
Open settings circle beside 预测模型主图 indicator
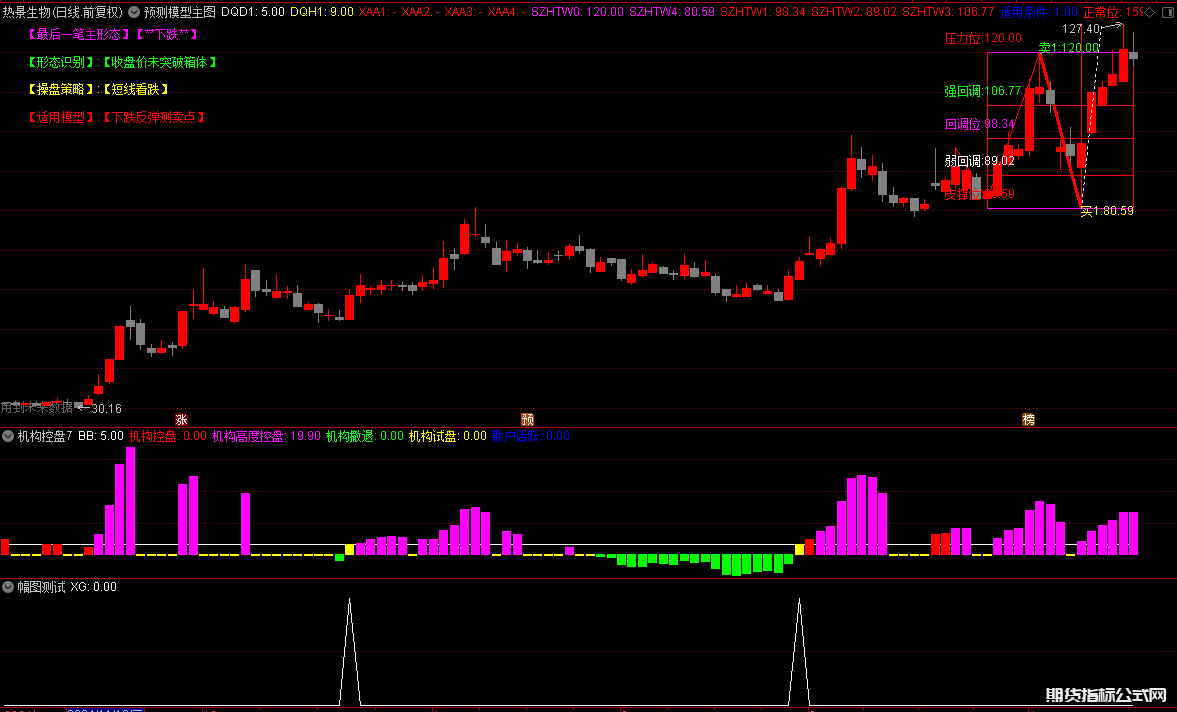click(134, 12)
